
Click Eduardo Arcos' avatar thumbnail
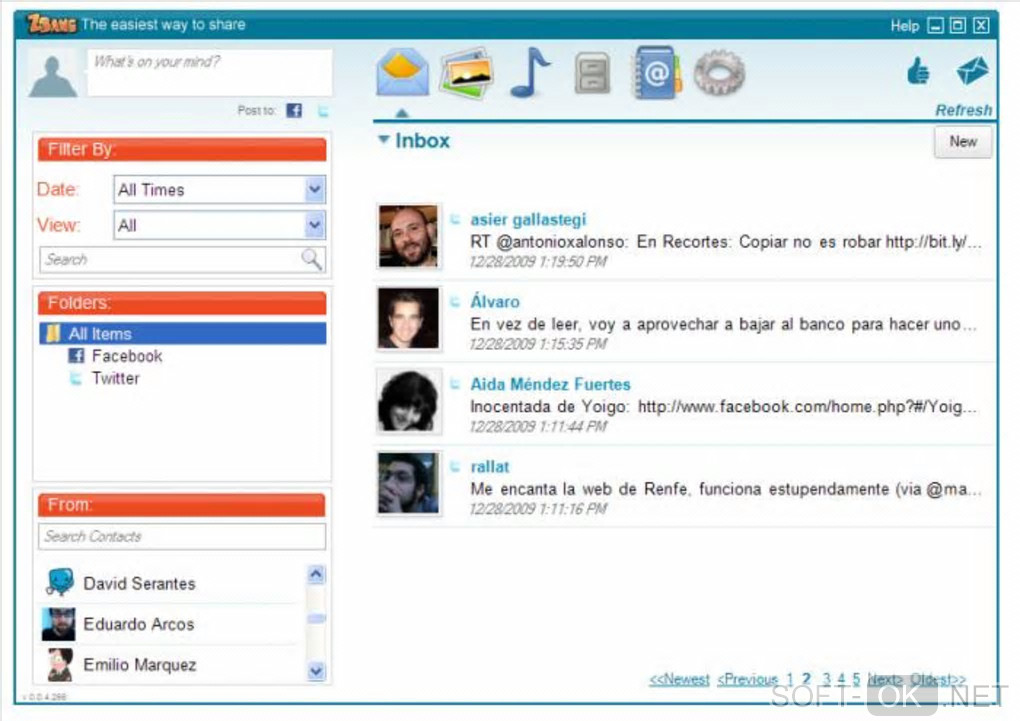click(x=59, y=624)
